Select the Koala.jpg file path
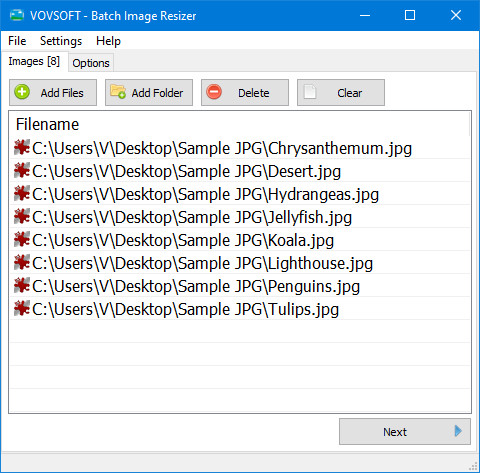The height and width of the screenshot is (473, 480). [183, 240]
